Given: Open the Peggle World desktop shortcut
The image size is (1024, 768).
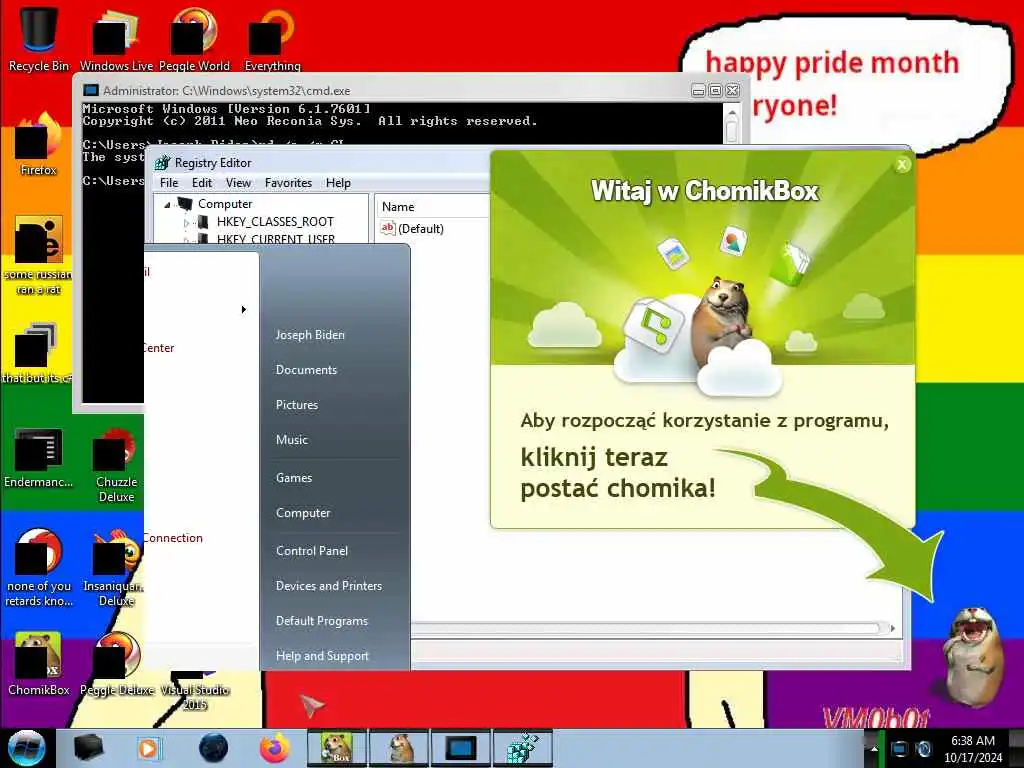Looking at the screenshot, I should (x=194, y=38).
